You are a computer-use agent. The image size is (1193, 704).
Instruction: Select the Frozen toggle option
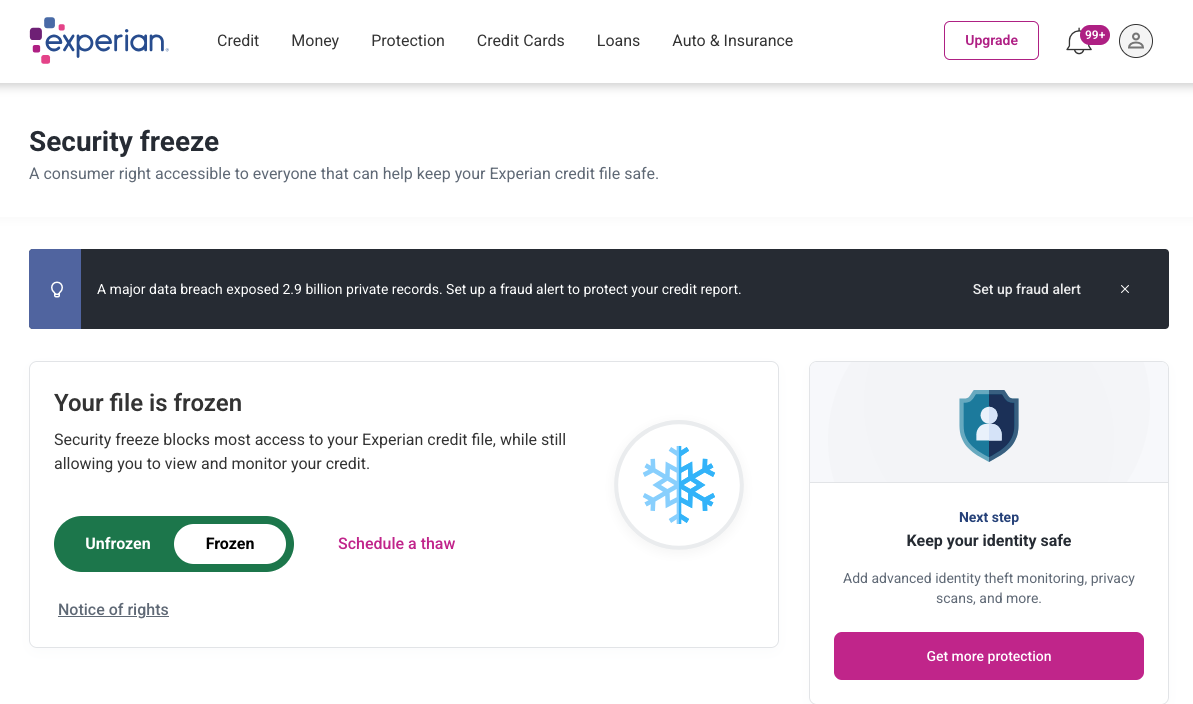tap(230, 544)
